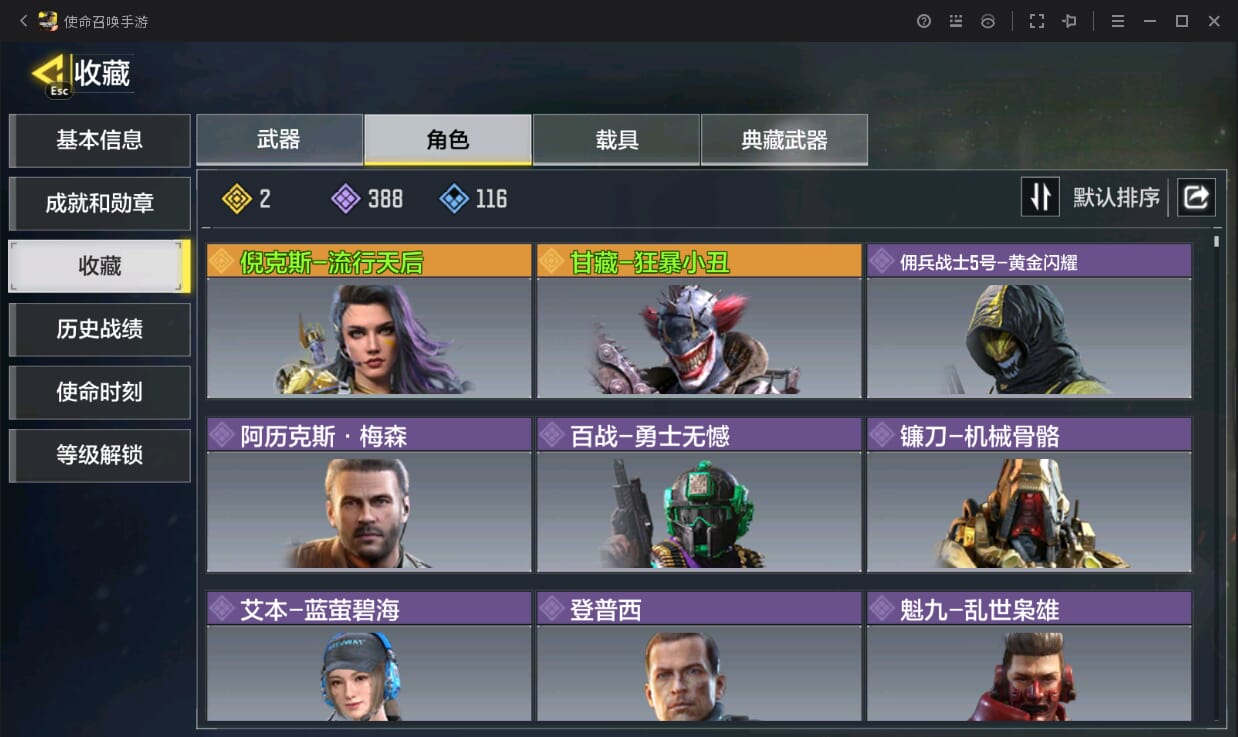1238x737 pixels.
Task: Switch to the 武器 tab
Action: click(279, 139)
